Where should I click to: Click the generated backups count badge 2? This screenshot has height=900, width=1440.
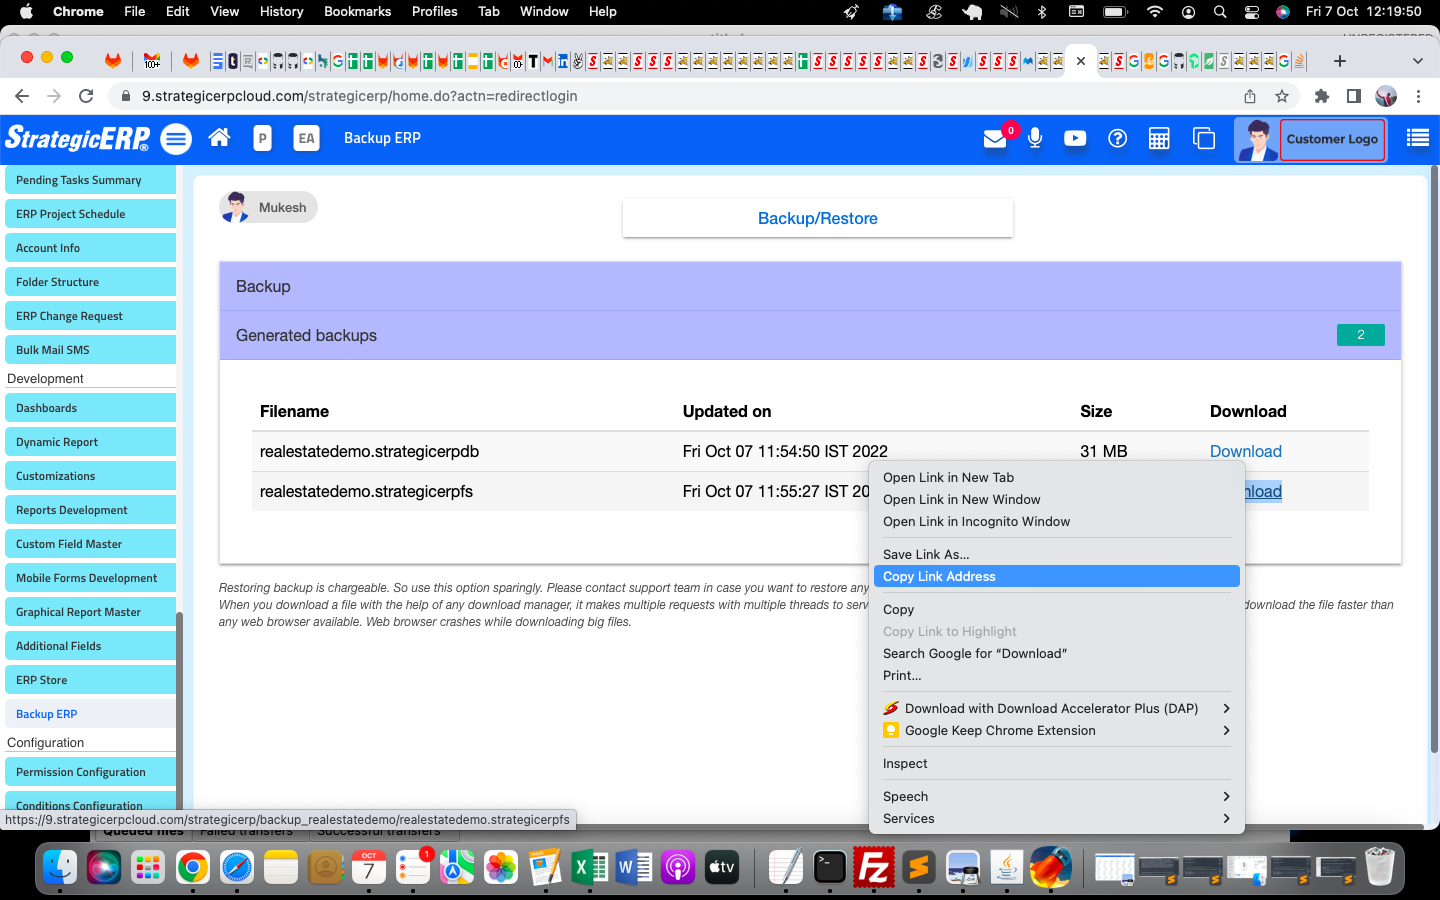click(x=1360, y=335)
